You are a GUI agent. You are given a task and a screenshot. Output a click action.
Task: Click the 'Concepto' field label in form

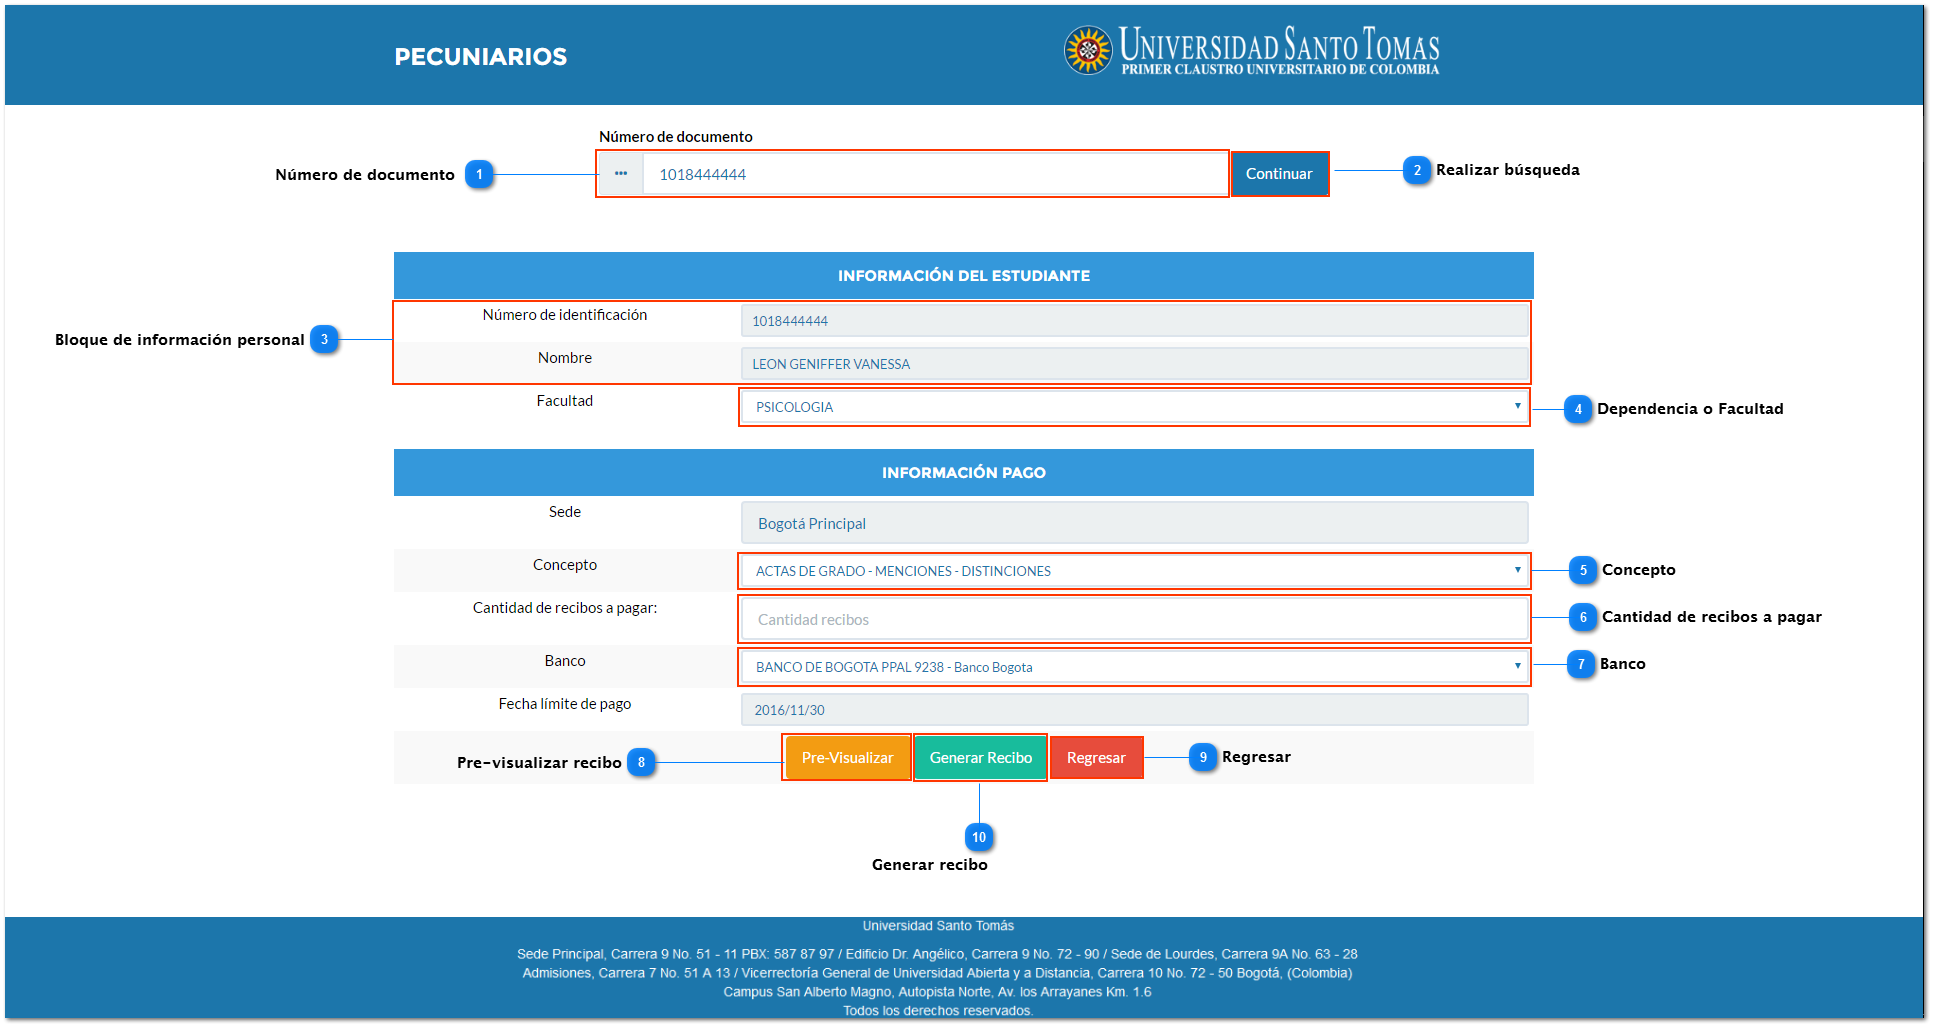point(565,565)
